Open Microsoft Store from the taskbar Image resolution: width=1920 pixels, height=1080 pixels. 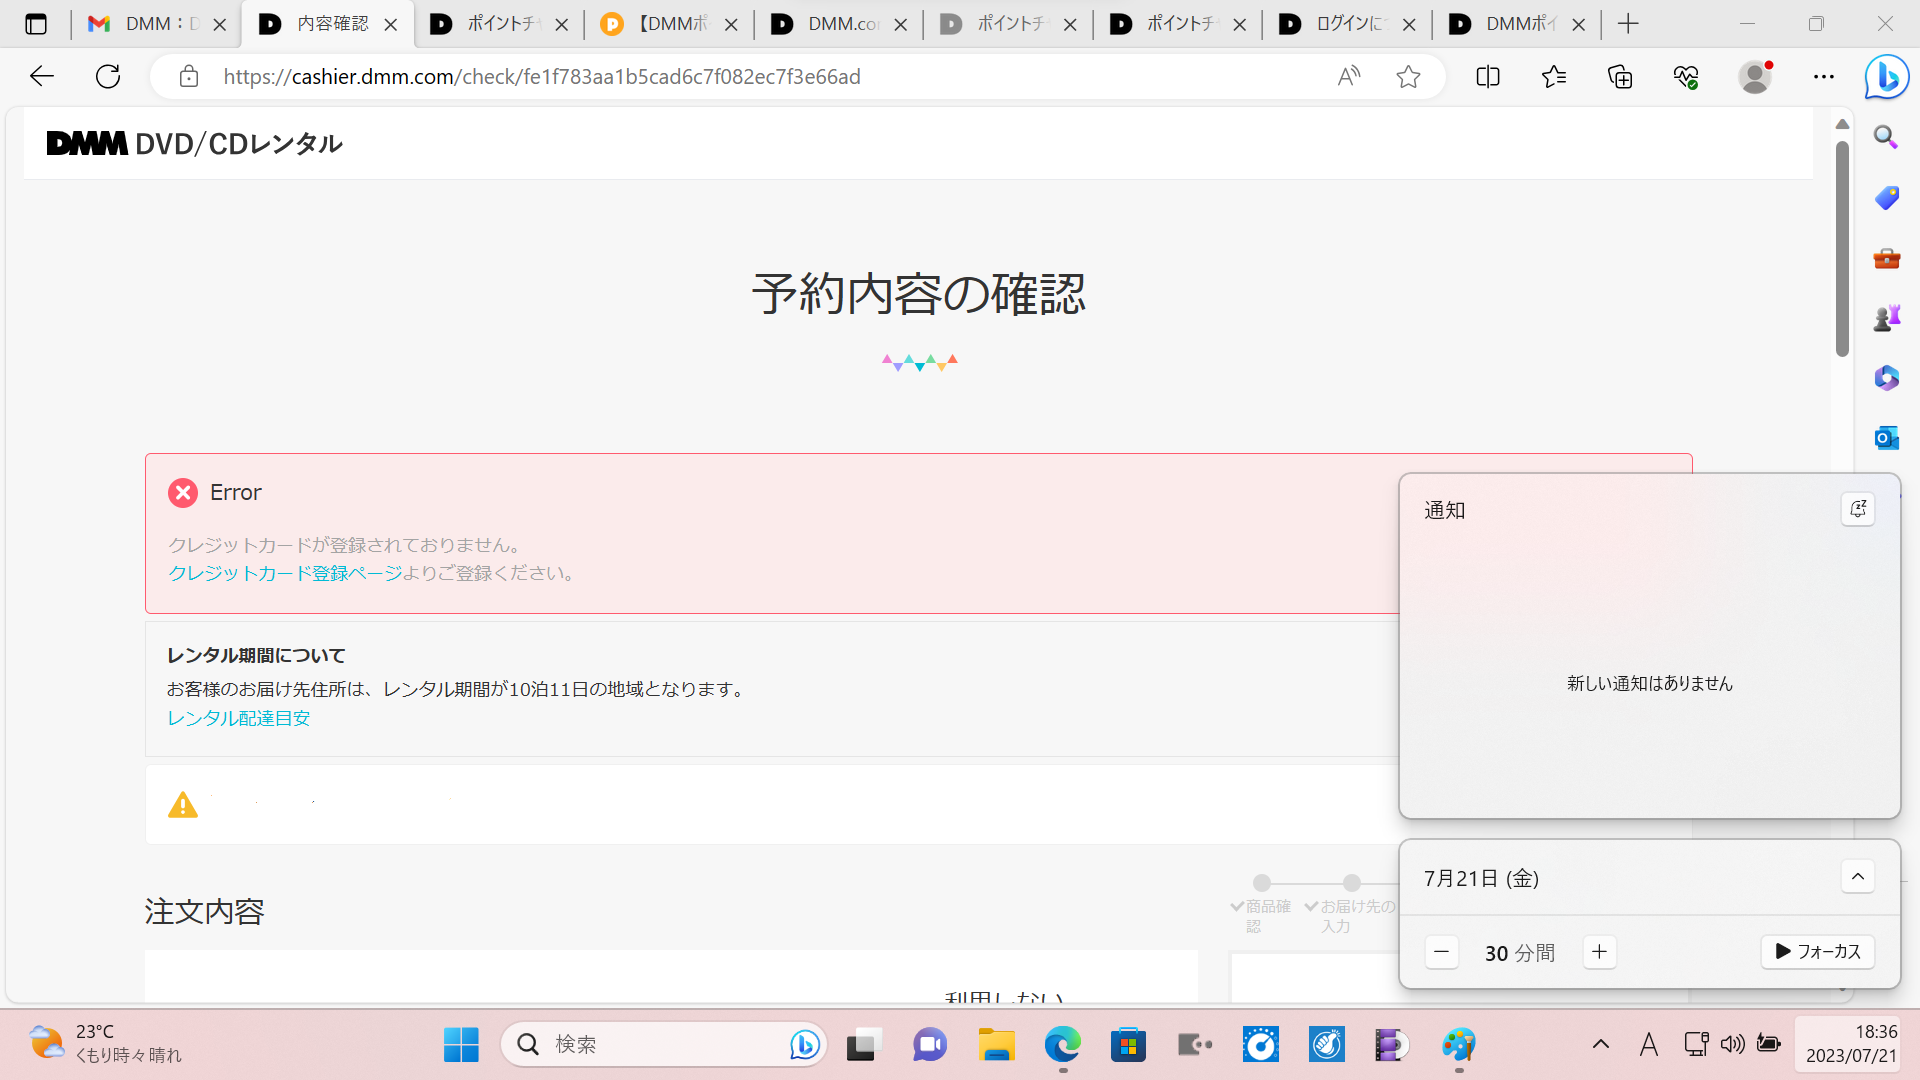click(1128, 1044)
